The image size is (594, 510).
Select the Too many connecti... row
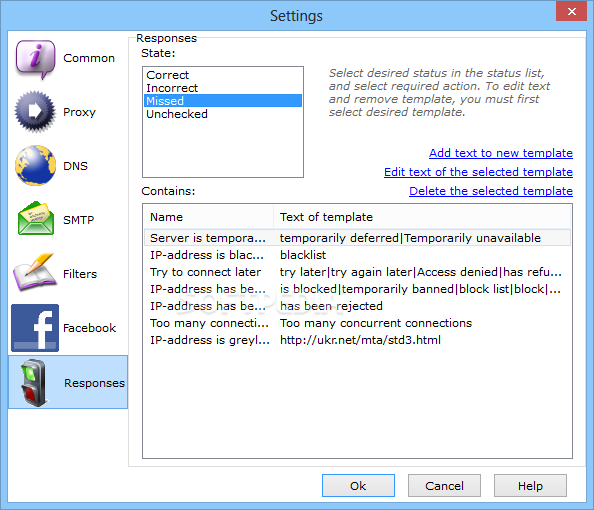357,323
